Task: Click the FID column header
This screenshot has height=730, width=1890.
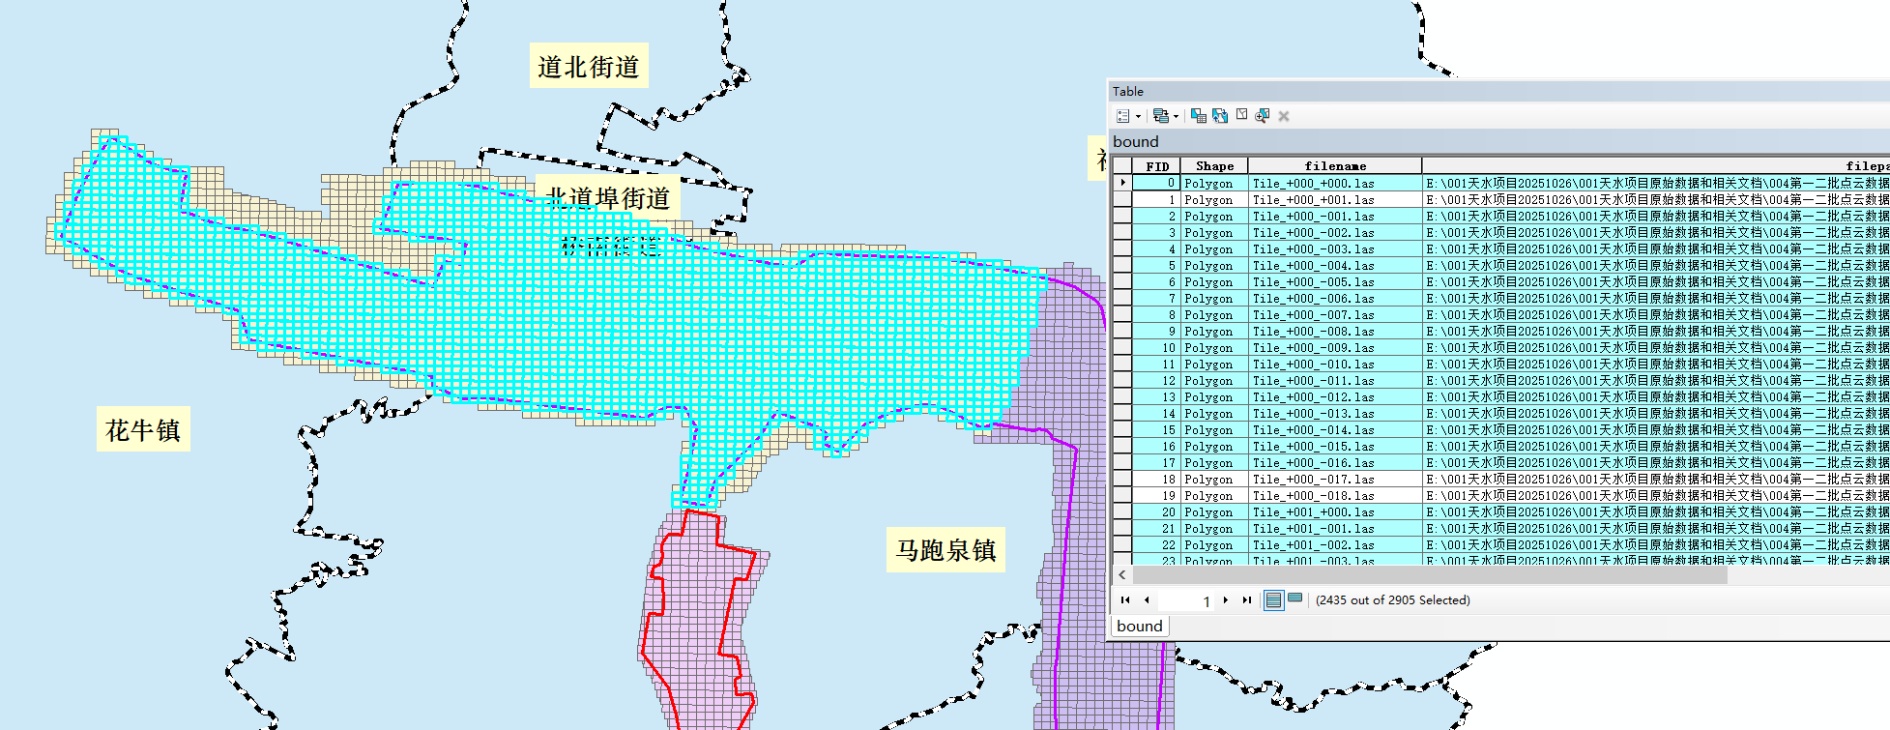Action: tap(1157, 166)
